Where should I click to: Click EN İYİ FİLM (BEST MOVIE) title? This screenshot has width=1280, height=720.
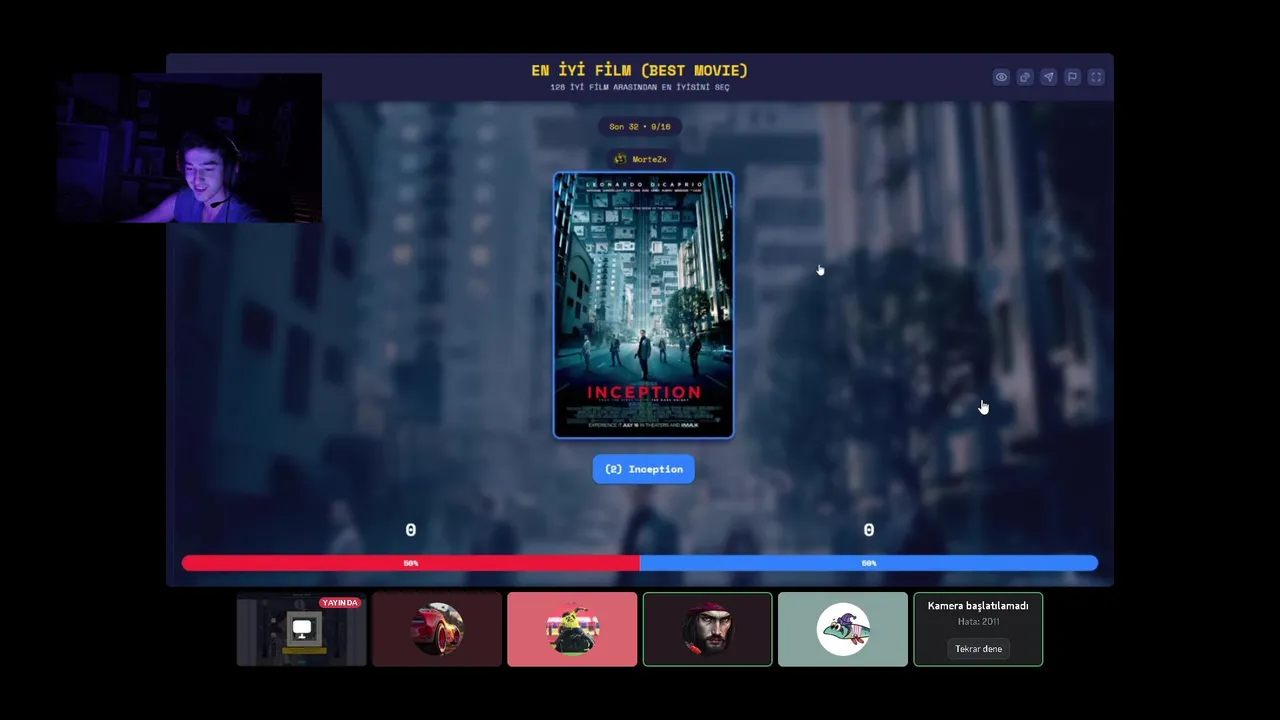coord(640,70)
